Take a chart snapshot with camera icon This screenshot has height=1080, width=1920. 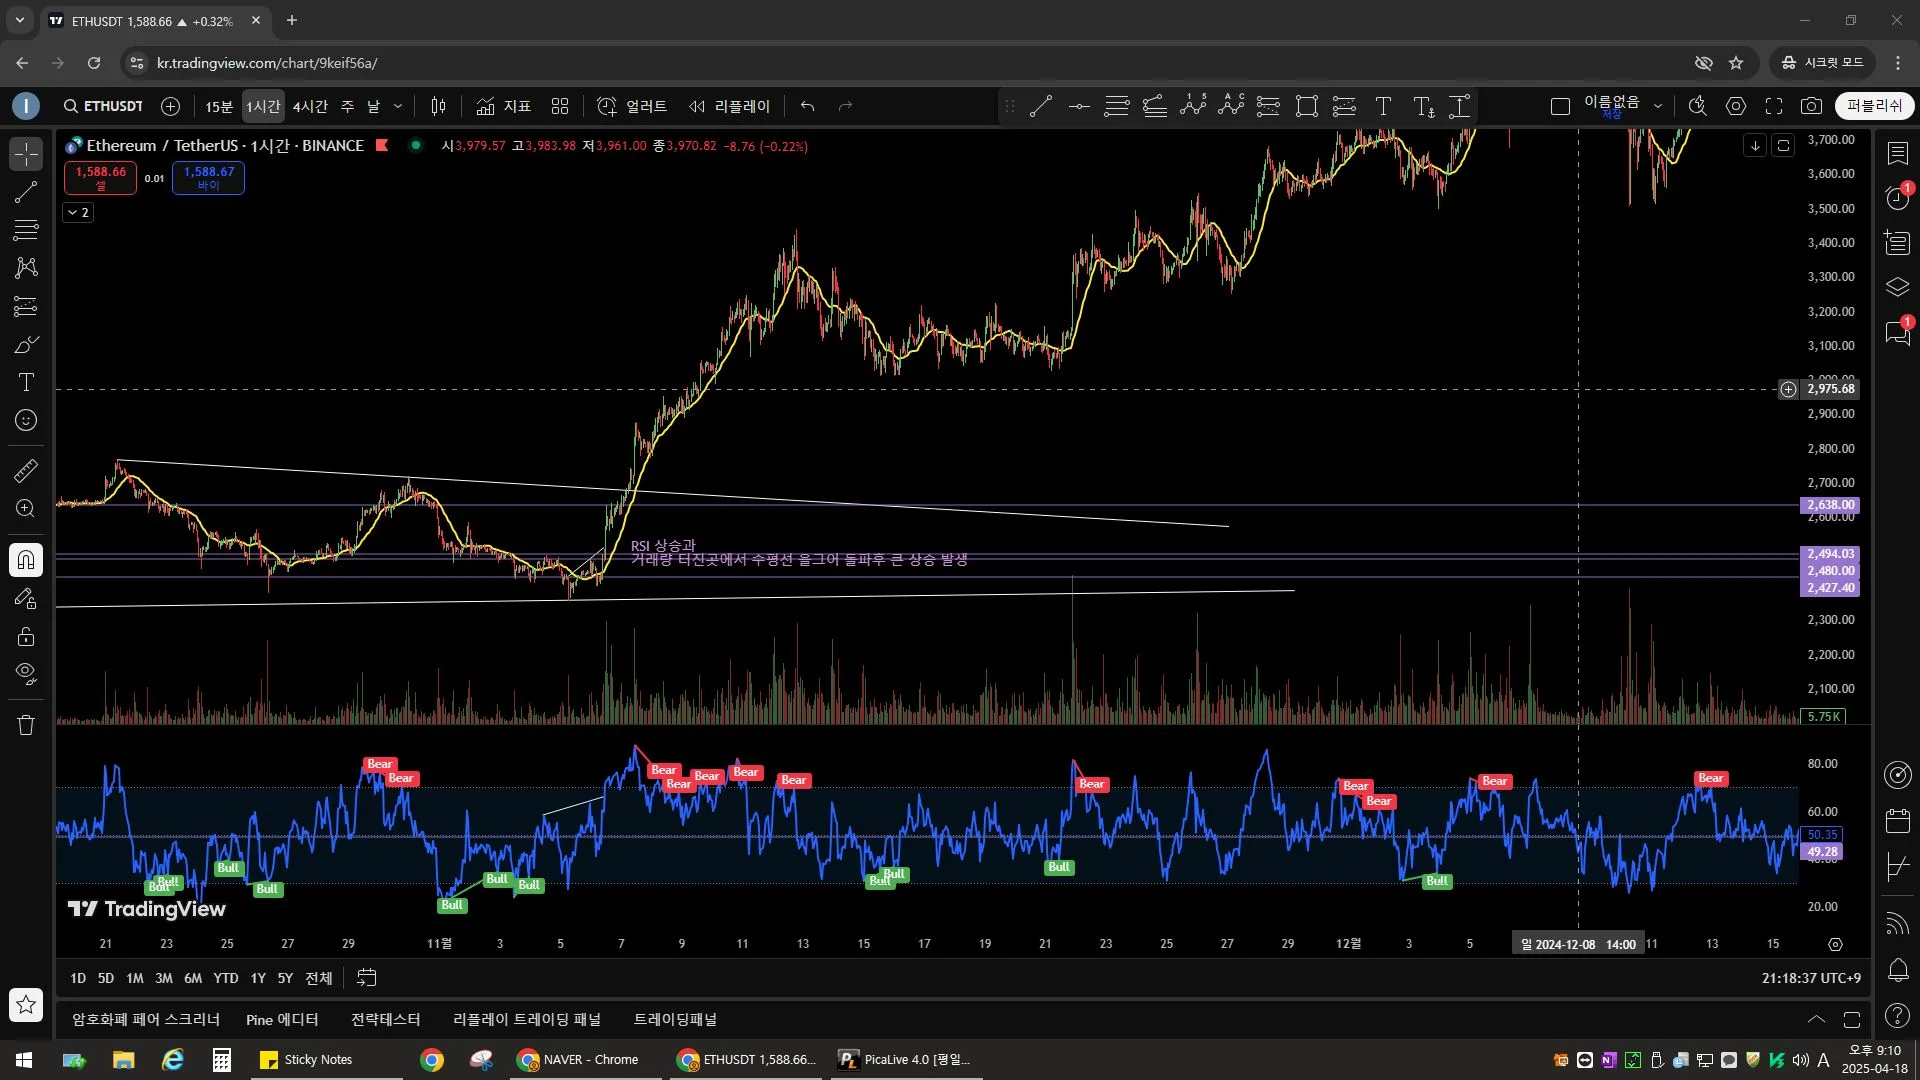[x=1811, y=106]
